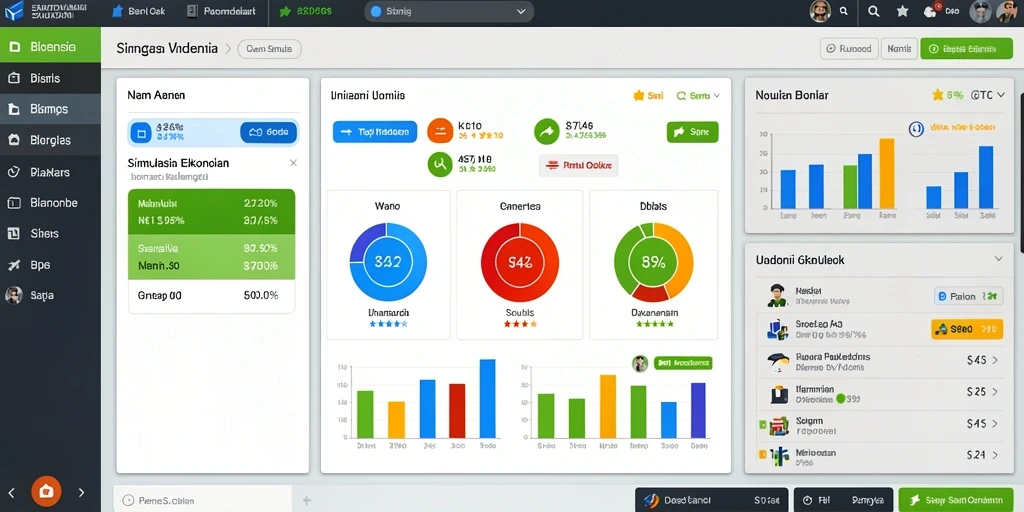This screenshot has height=512, width=1024.
Task: Open the Blanonbe sidebar item
Action: click(50, 202)
